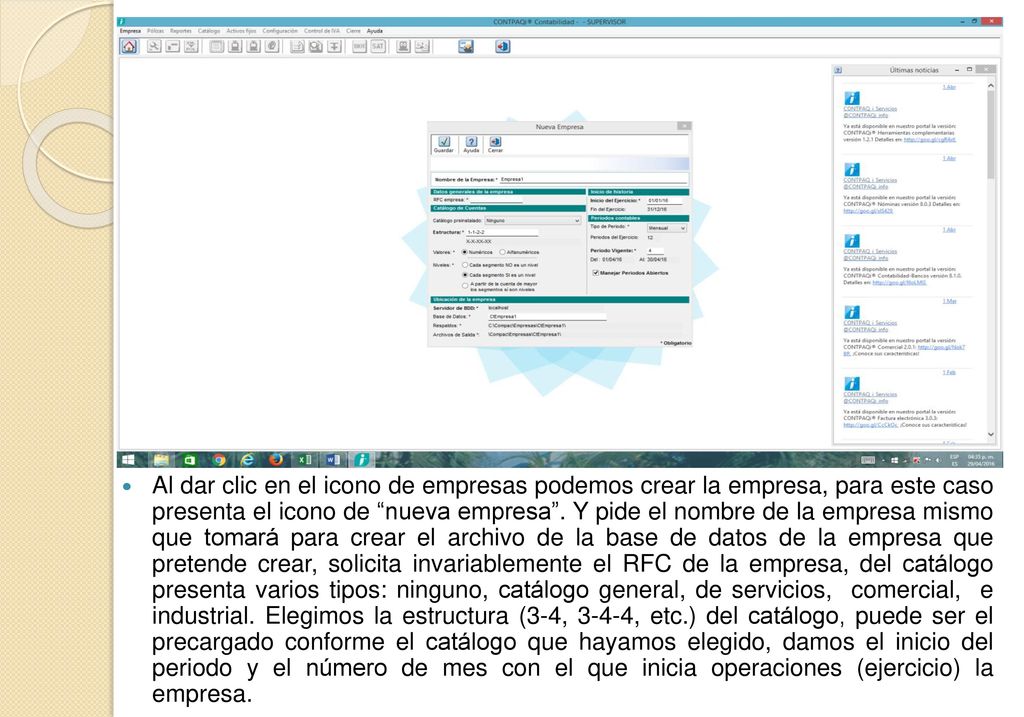The width and height of the screenshot is (1024, 717).
Task: Select 'A partir de la cuenta de mayor' option
Action: pos(465,285)
